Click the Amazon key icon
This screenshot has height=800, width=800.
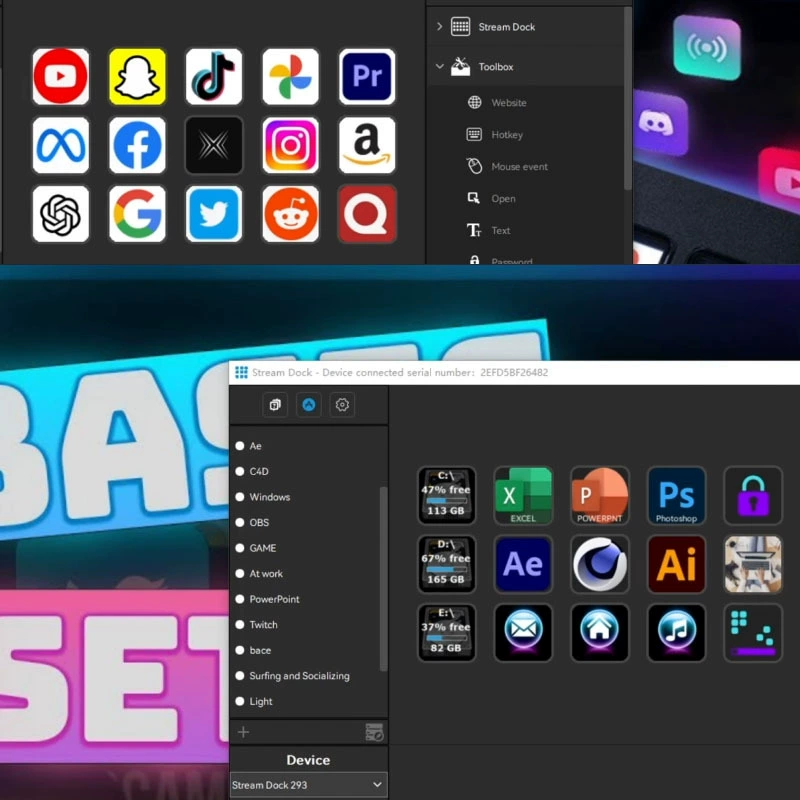click(x=367, y=145)
